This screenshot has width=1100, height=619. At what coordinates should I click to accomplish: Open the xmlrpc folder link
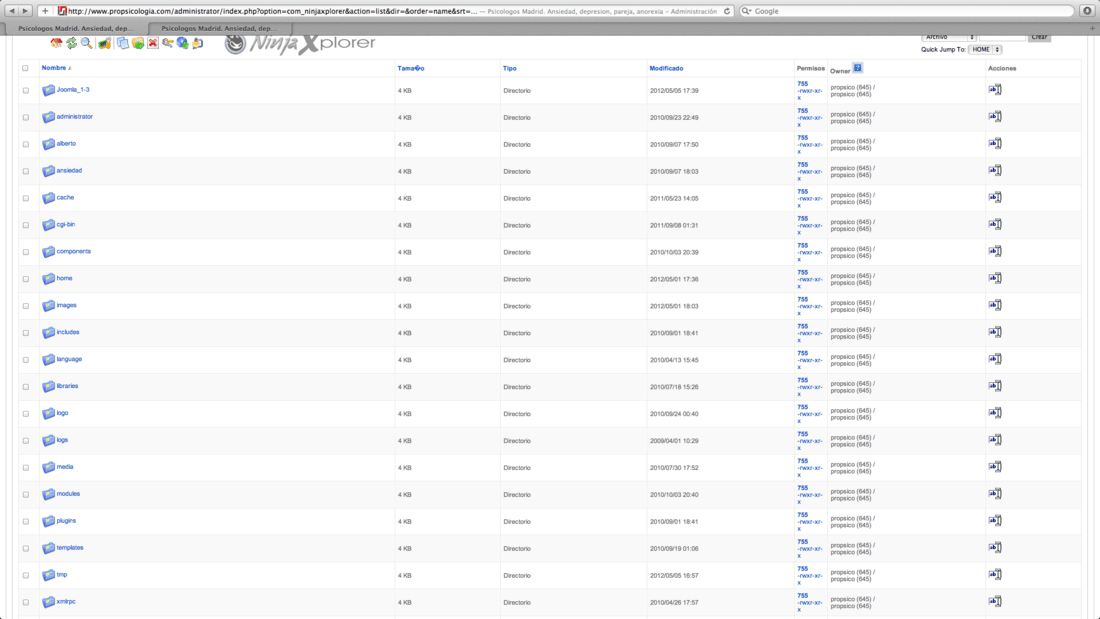(66, 601)
